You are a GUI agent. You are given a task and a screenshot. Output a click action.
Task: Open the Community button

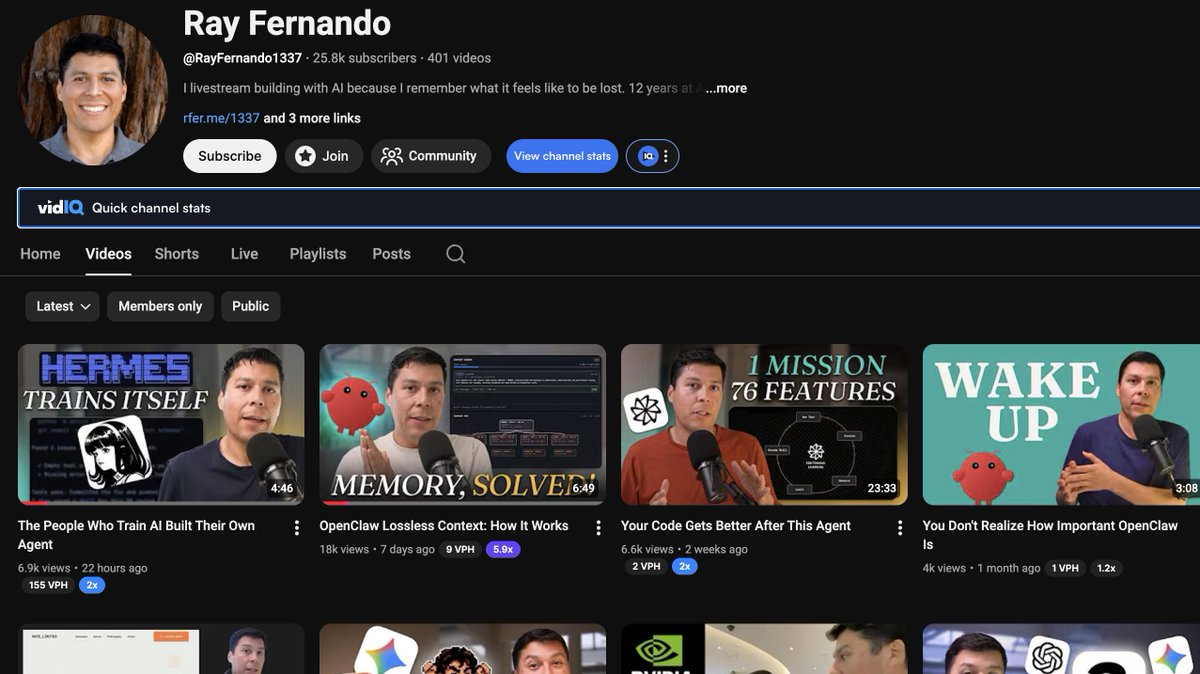(430, 156)
